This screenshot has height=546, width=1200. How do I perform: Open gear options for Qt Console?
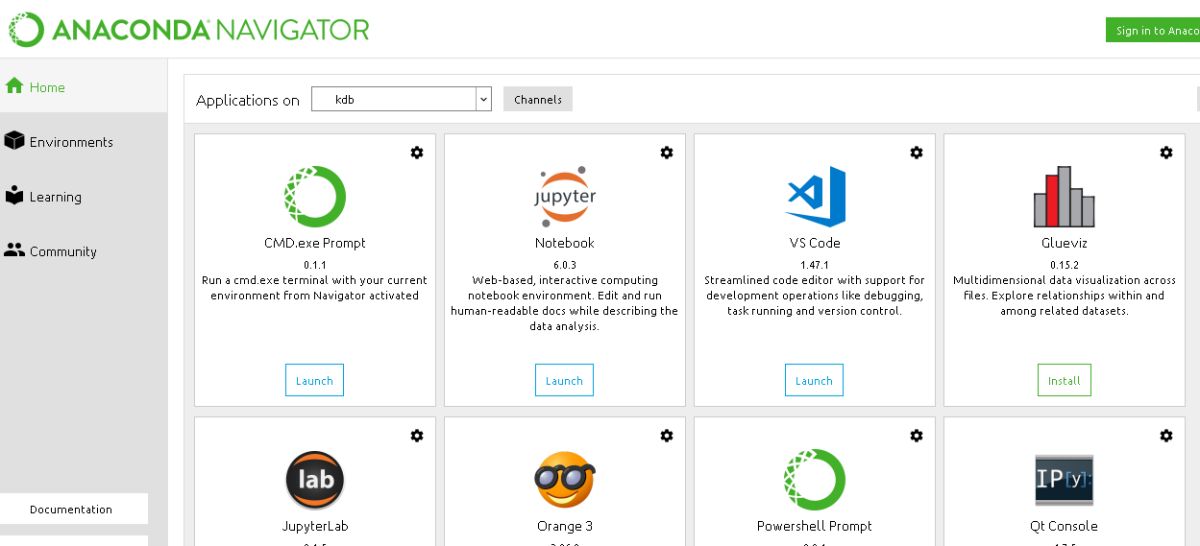pyautogui.click(x=1166, y=435)
